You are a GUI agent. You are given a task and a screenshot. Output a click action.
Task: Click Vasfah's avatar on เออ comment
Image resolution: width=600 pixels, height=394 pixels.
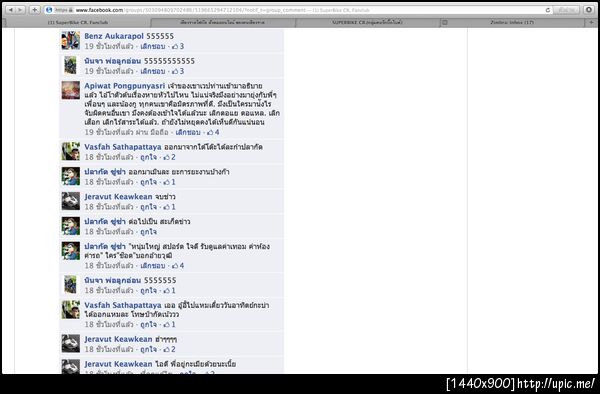click(71, 309)
